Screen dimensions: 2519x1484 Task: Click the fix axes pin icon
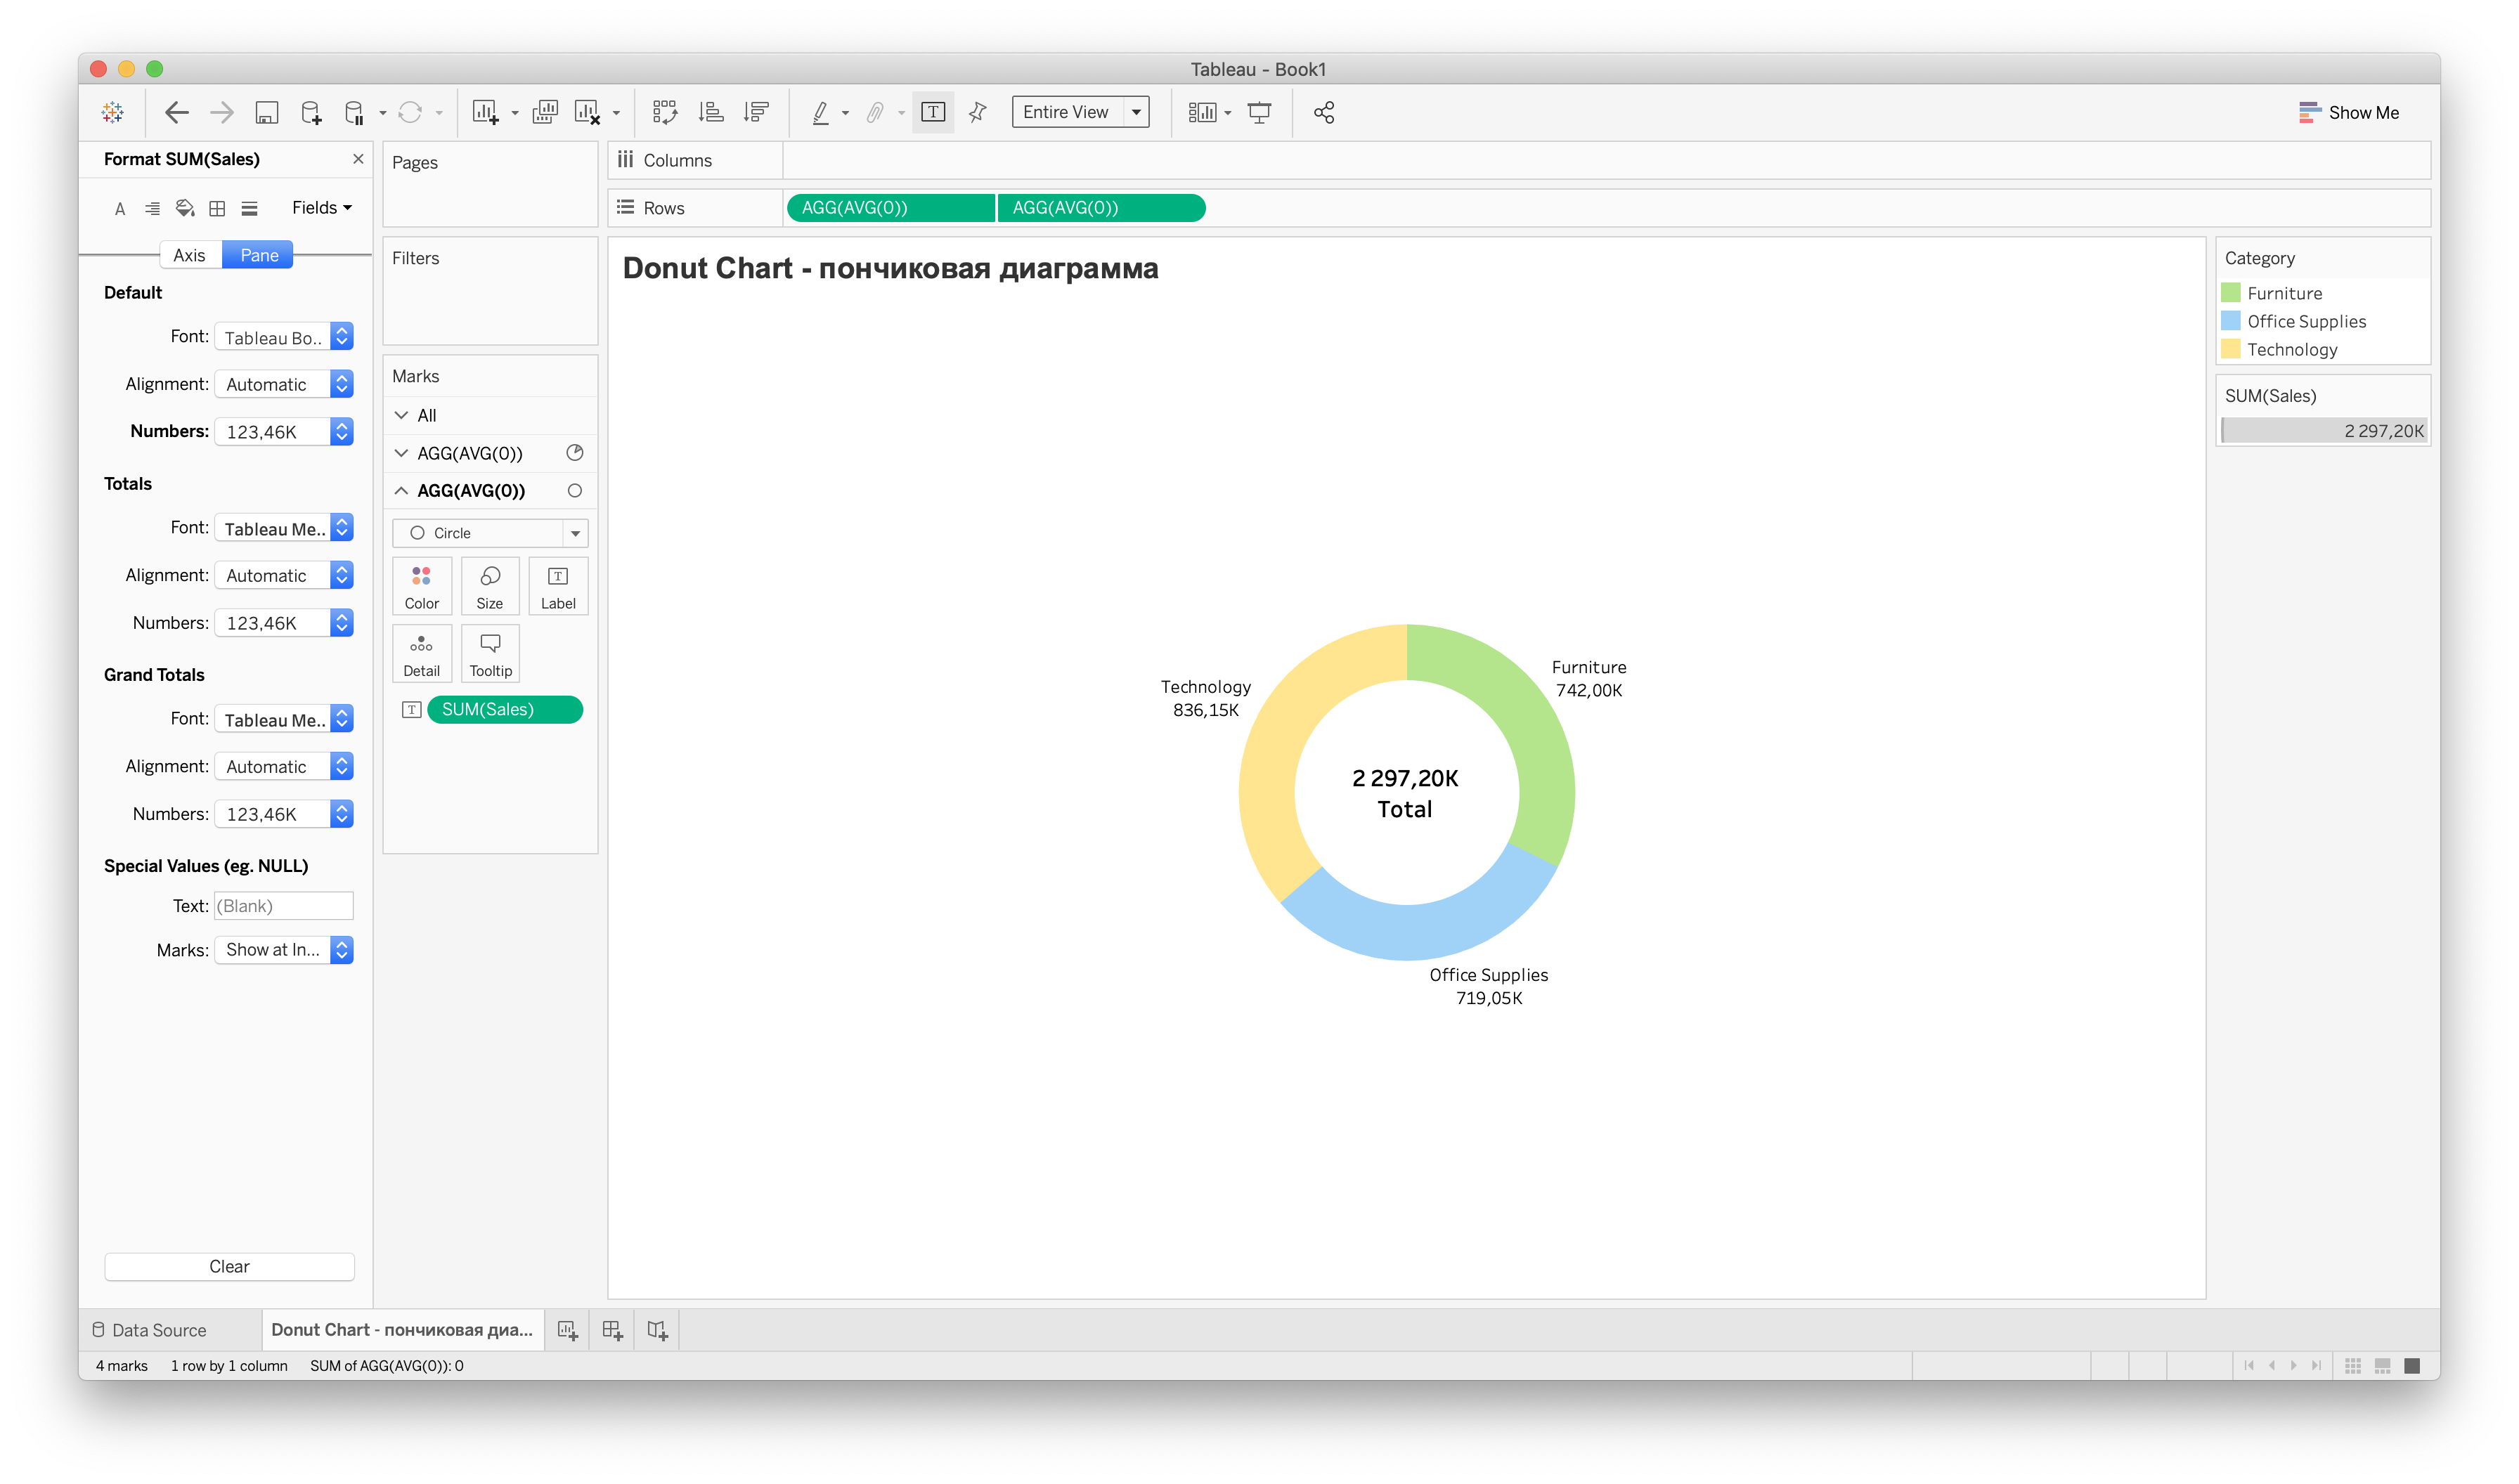(x=978, y=112)
